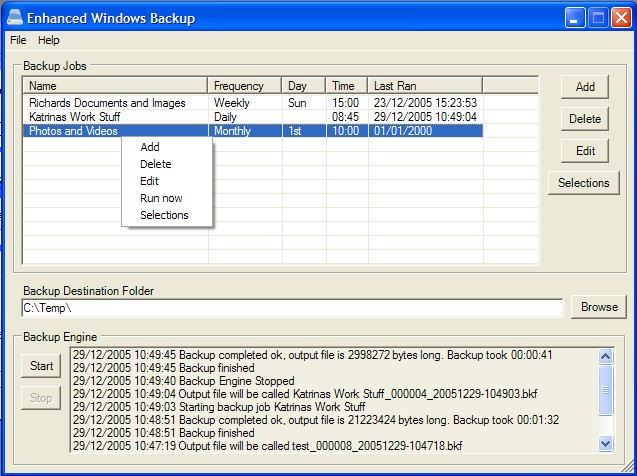The width and height of the screenshot is (637, 476).
Task: Click the disabled Stop button
Action: (x=41, y=398)
